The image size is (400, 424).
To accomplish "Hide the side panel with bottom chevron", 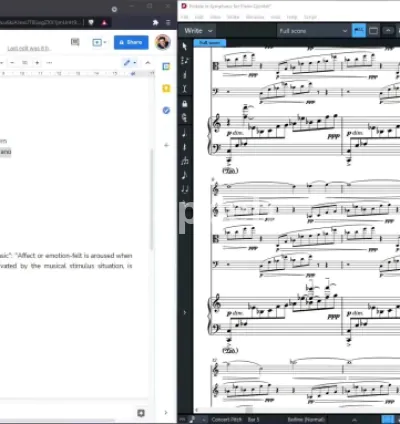I will [166, 413].
